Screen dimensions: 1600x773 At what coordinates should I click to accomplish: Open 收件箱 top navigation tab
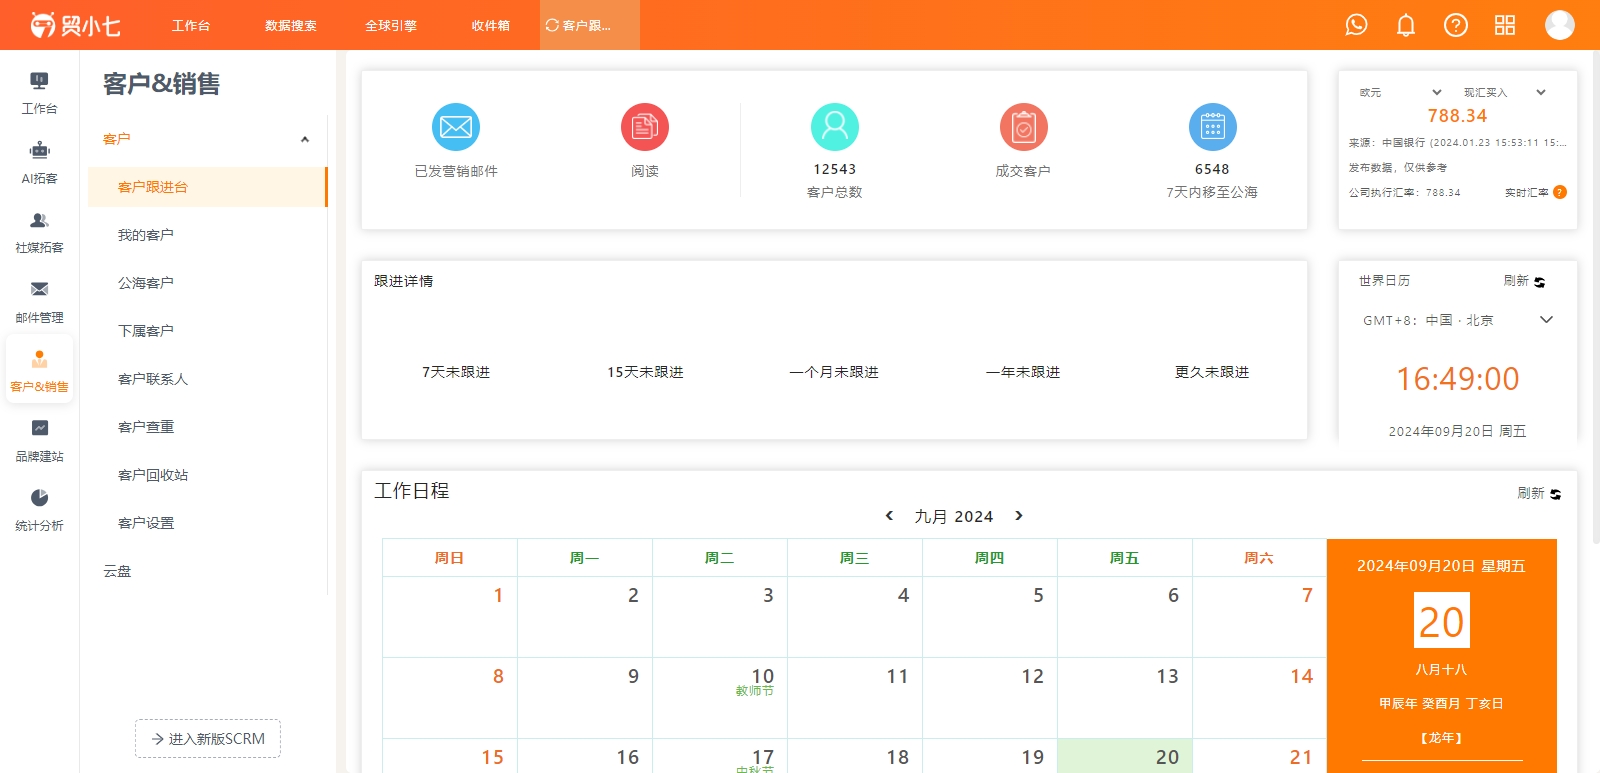pos(491,25)
